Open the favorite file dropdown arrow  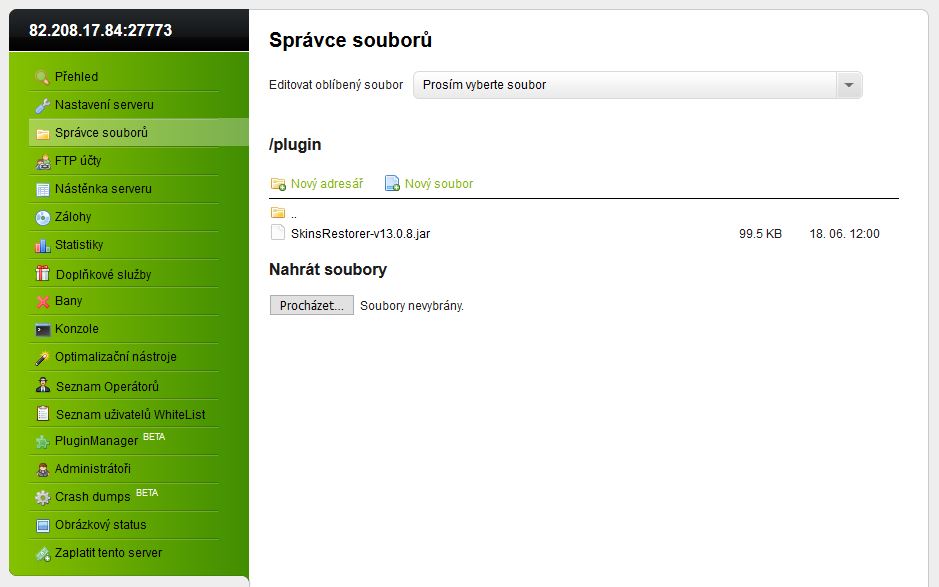click(x=848, y=85)
